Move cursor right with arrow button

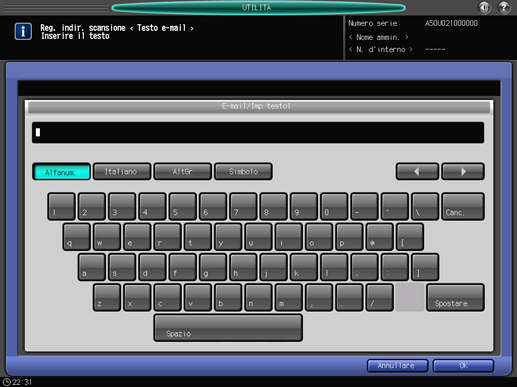point(463,171)
